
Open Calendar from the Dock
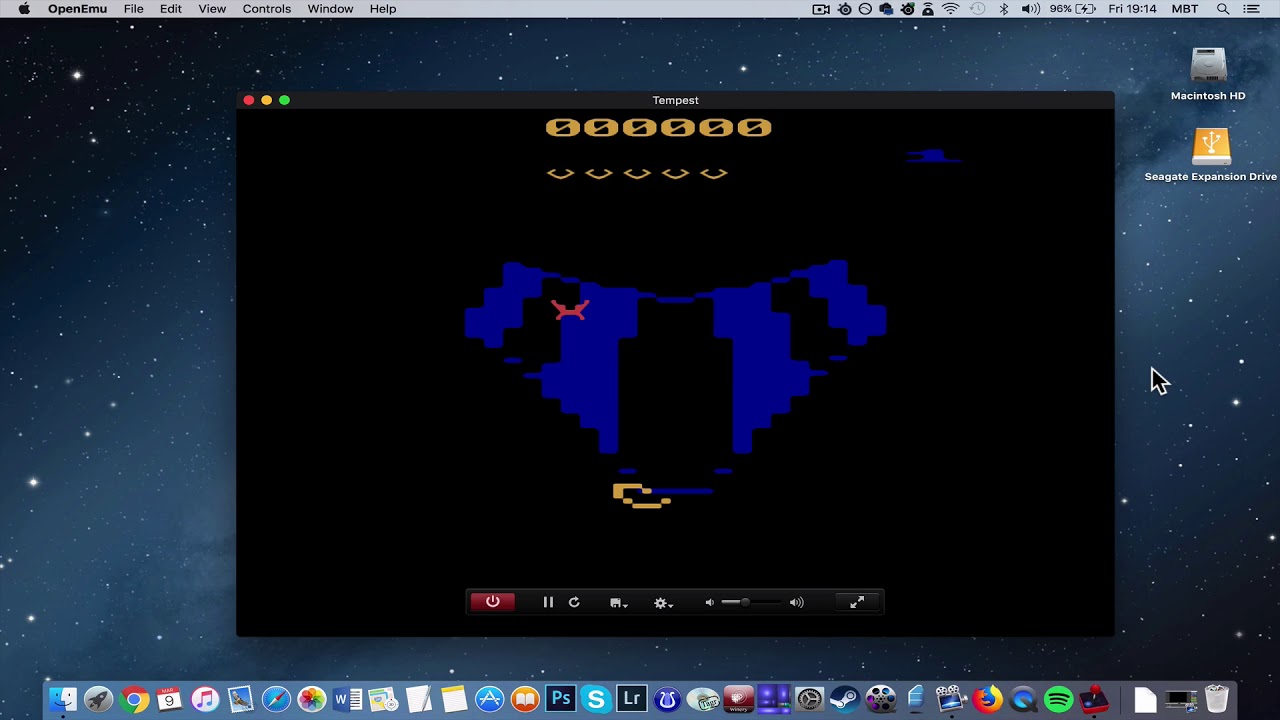pos(170,699)
